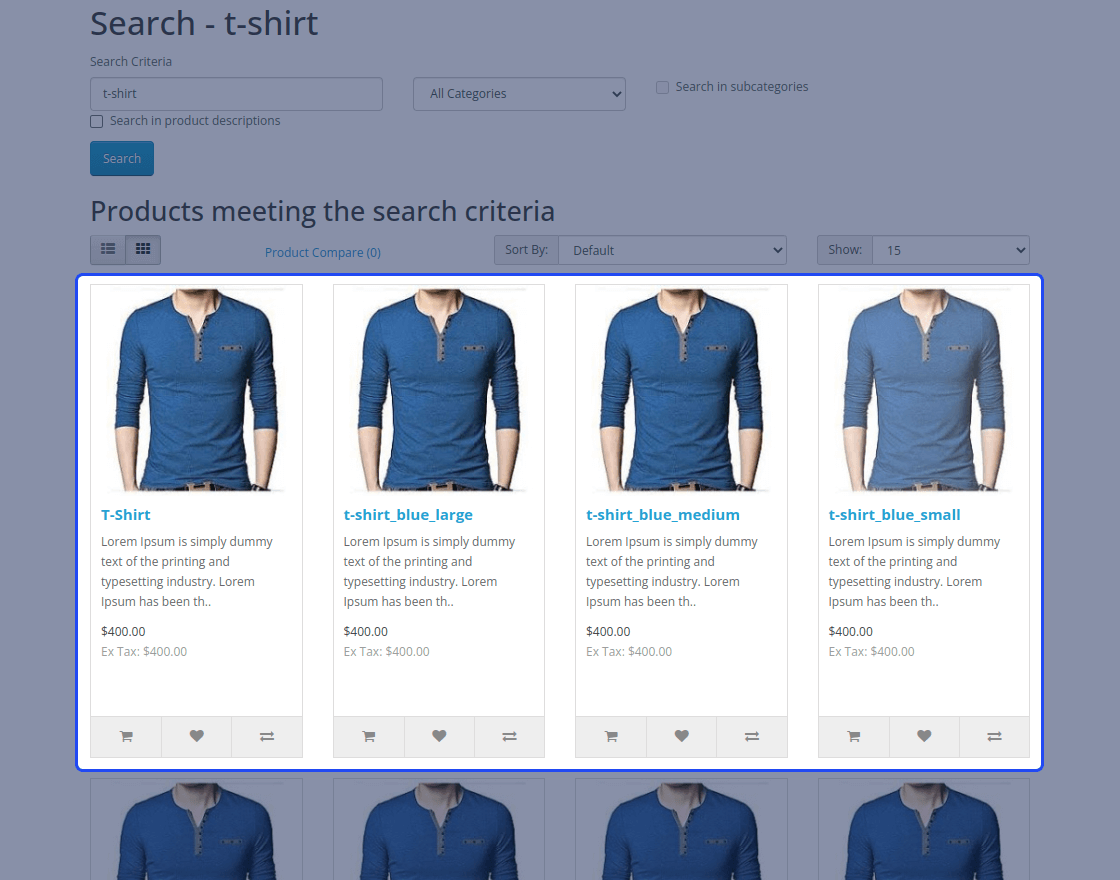Compare the t-shirt_blue_small product
The image size is (1120, 880).
pyautogui.click(x=994, y=736)
